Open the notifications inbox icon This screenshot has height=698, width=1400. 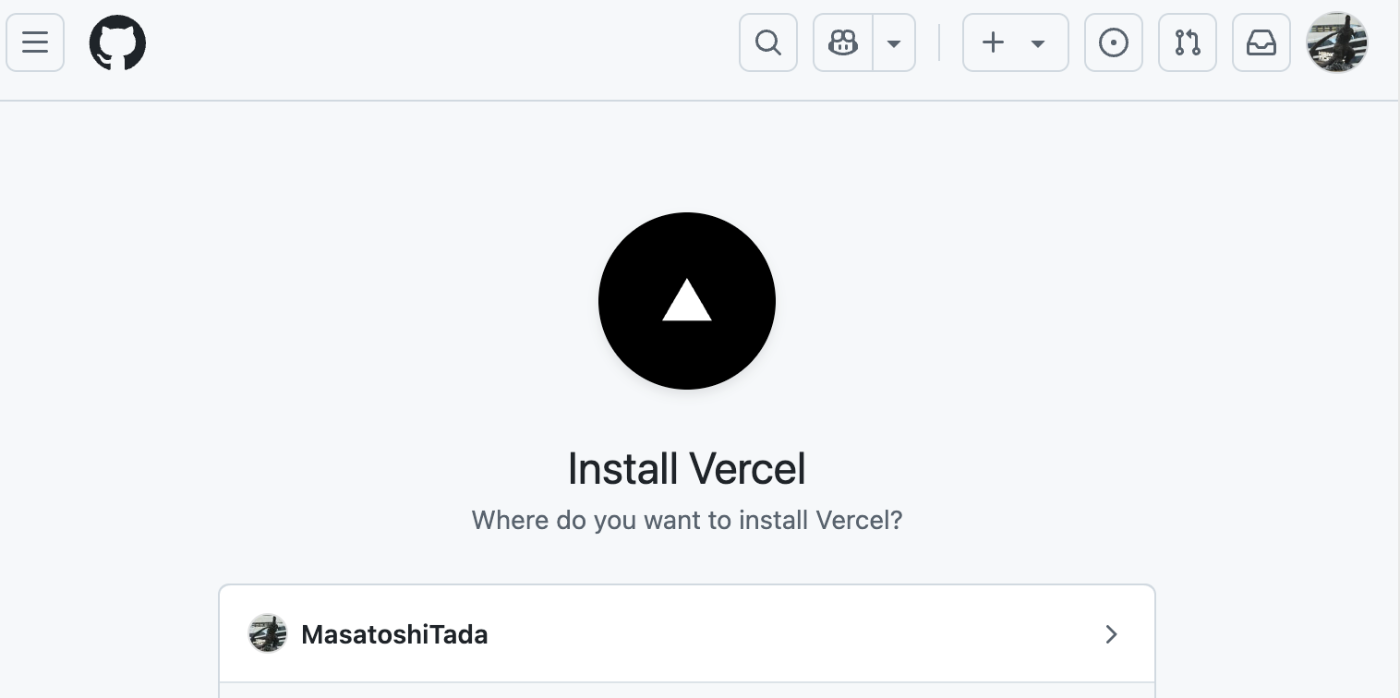(x=1261, y=43)
